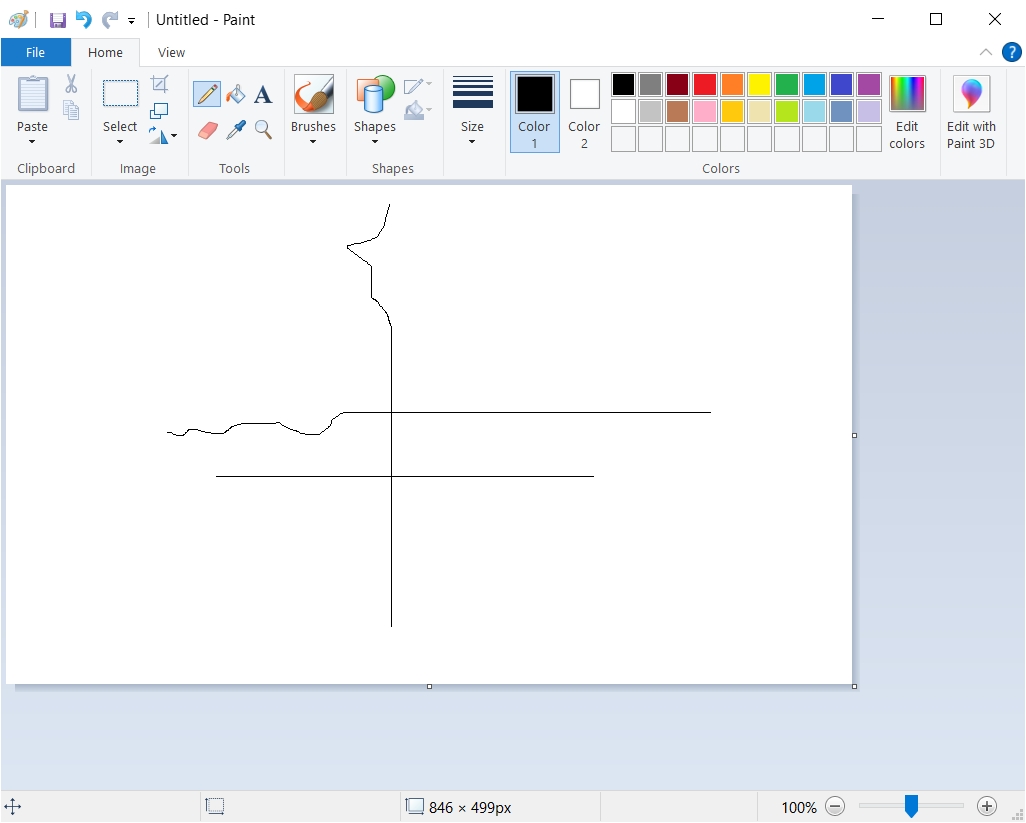Image resolution: width=1026 pixels, height=823 pixels.
Task: Select the Color picker eyedropper tool
Action: point(236,130)
